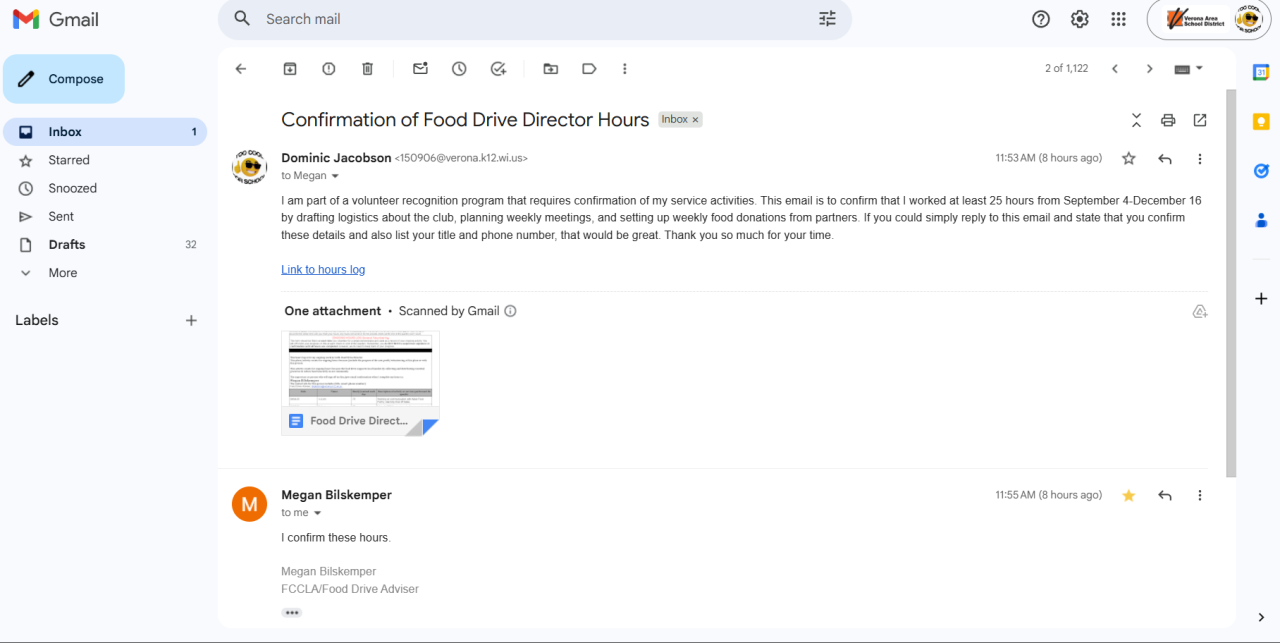Archive this email conversation

point(290,69)
